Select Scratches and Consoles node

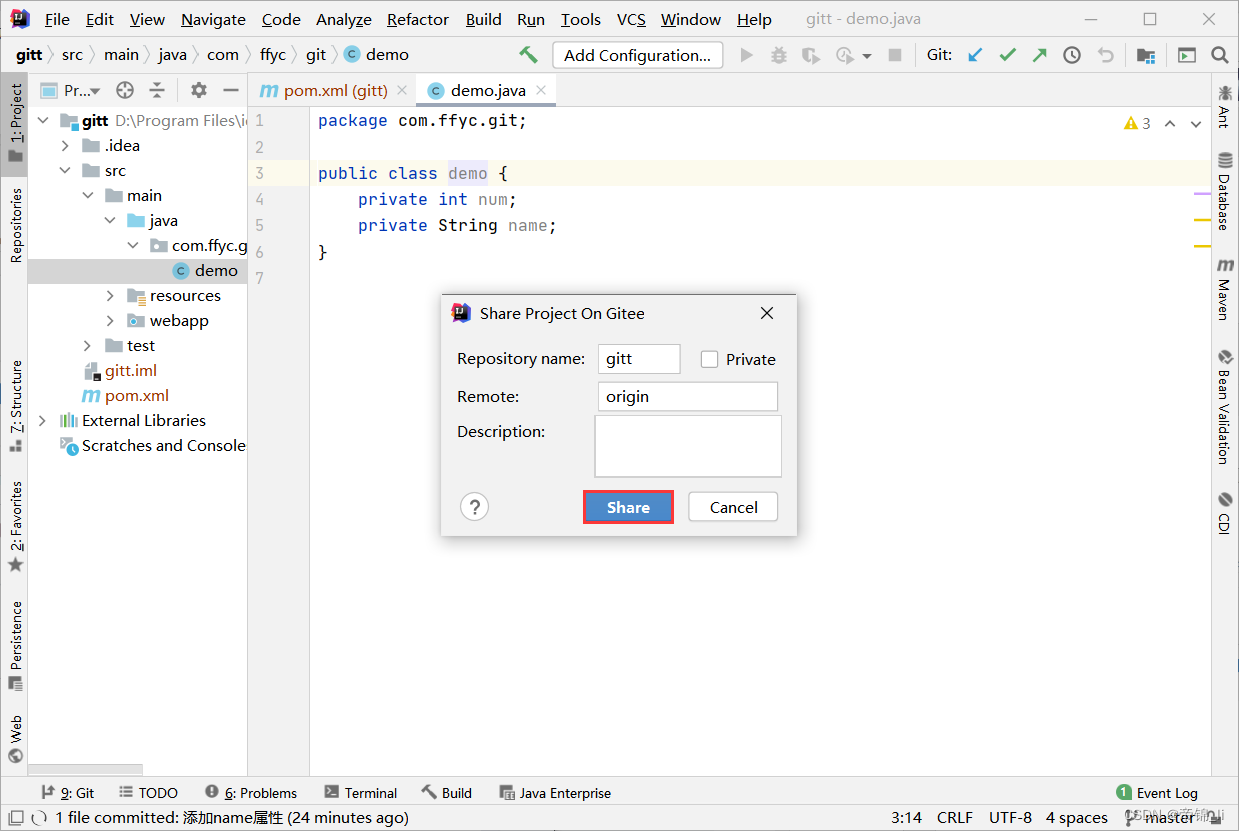pos(153,445)
